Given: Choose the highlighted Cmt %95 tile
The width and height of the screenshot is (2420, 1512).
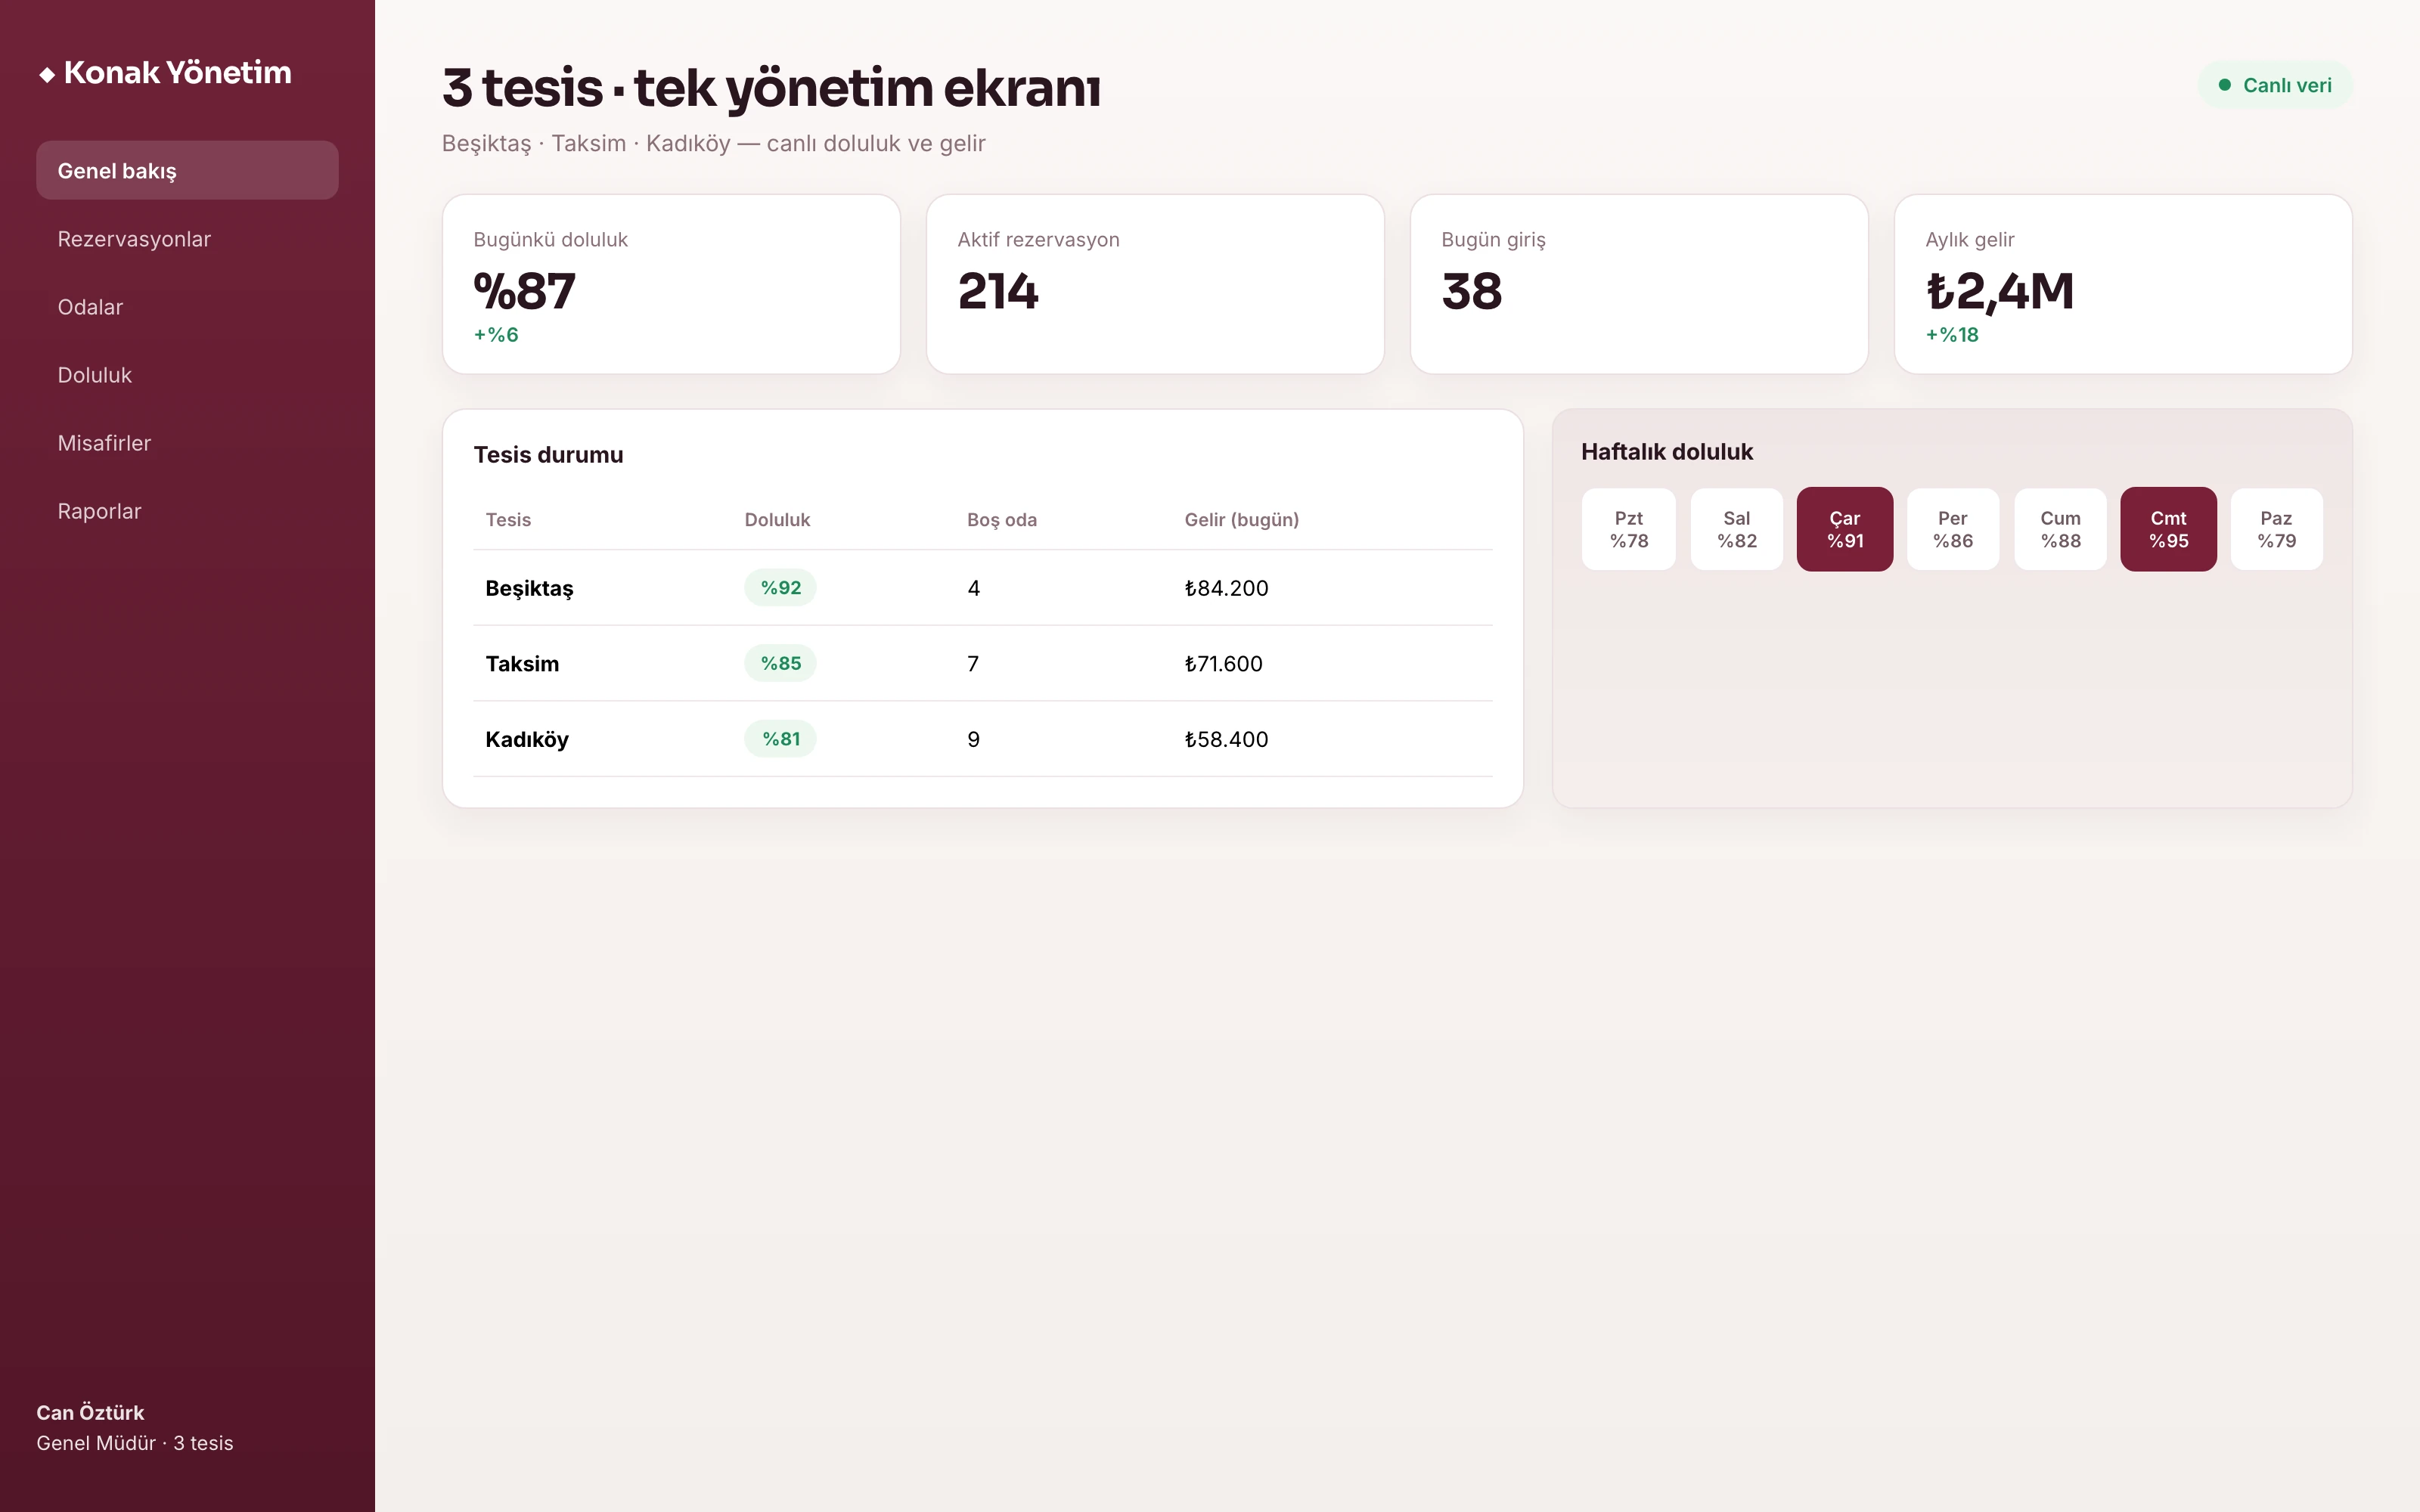Looking at the screenshot, I should coord(2168,529).
